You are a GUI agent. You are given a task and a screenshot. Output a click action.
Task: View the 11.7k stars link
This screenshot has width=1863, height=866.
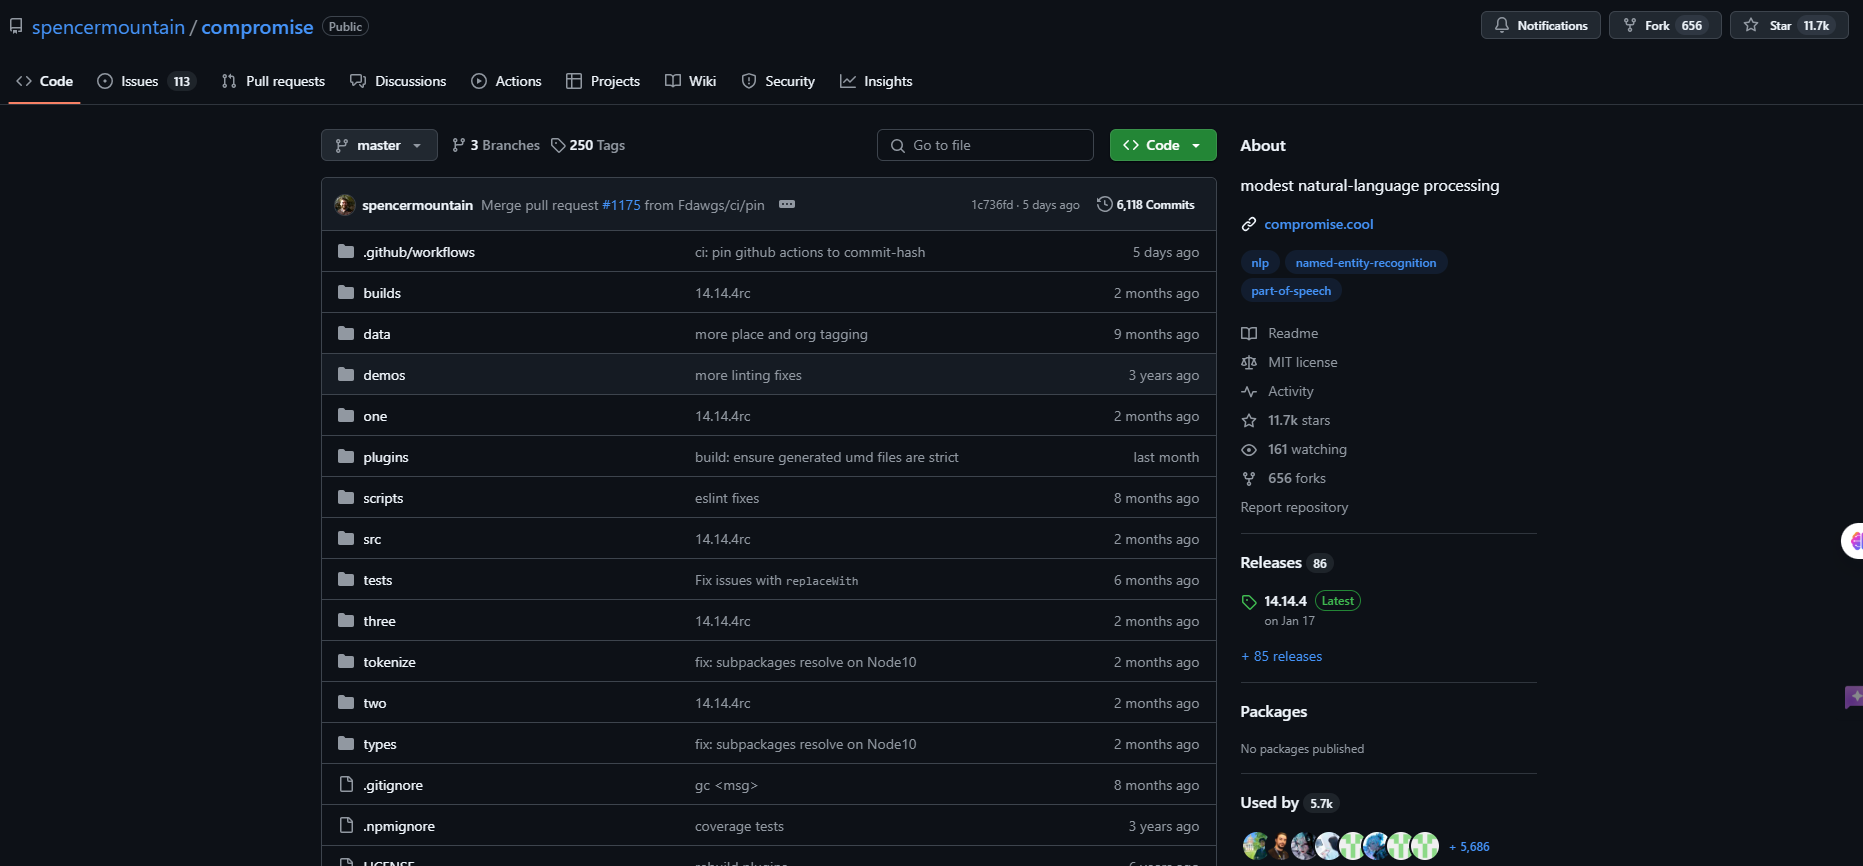tap(1286, 420)
